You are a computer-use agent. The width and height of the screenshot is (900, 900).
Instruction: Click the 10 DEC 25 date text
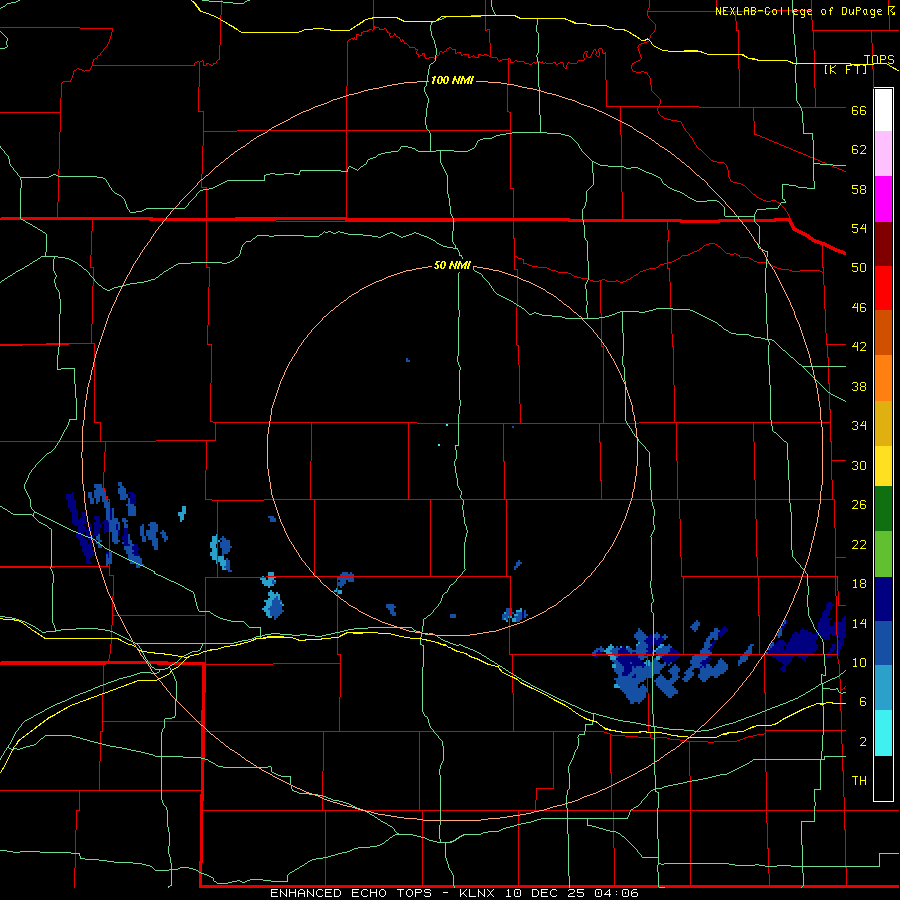point(544,893)
